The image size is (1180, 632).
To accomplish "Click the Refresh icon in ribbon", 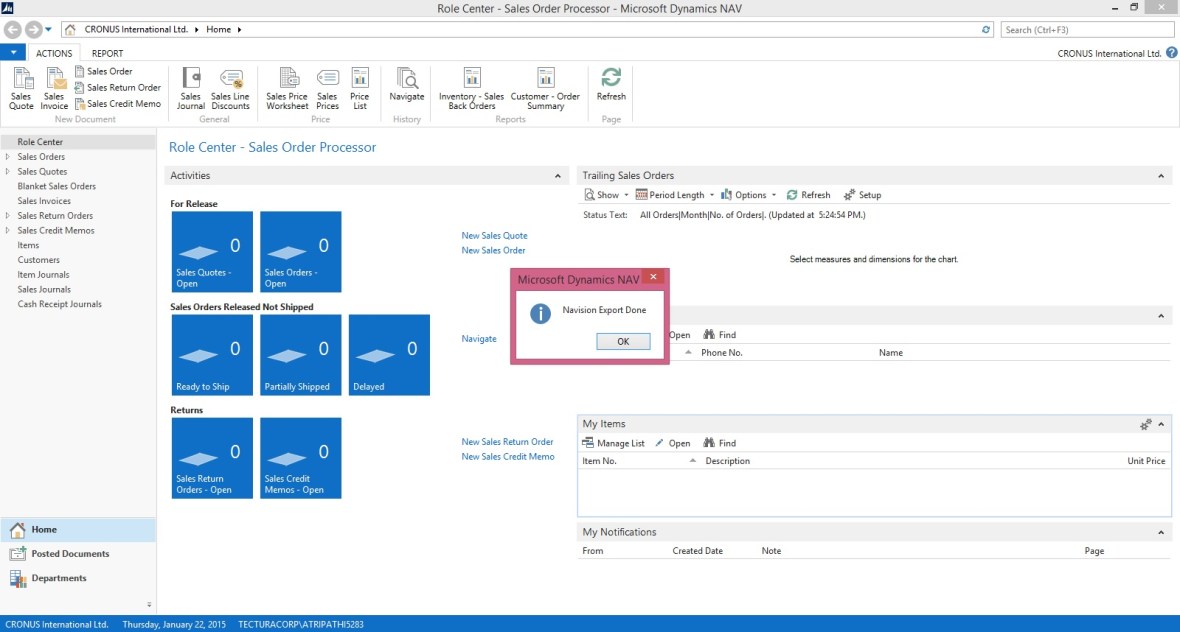I will click(611, 85).
